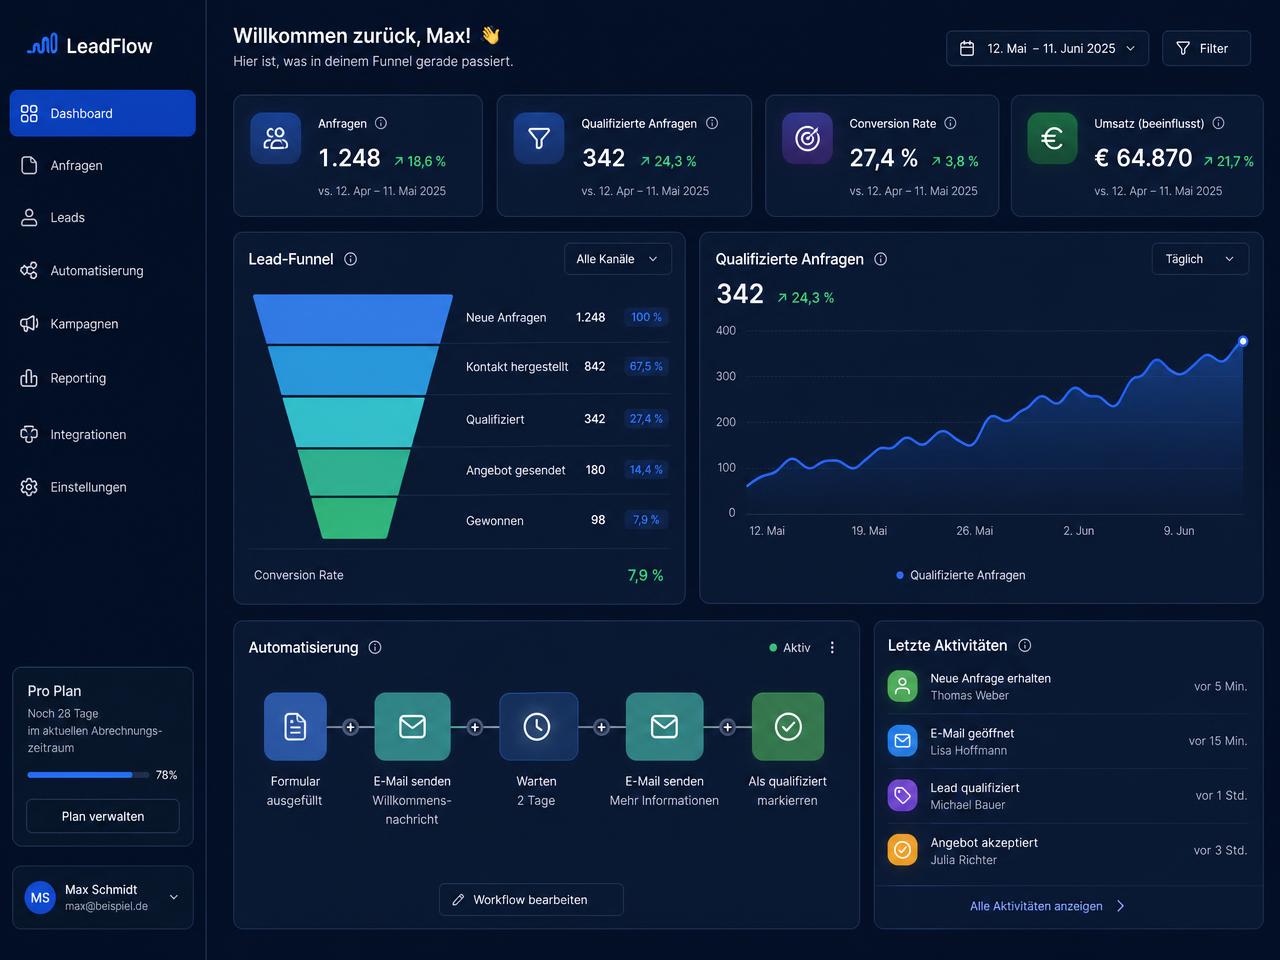Click the funnel icon on Qualifizierte Anfragen card

coord(539,138)
